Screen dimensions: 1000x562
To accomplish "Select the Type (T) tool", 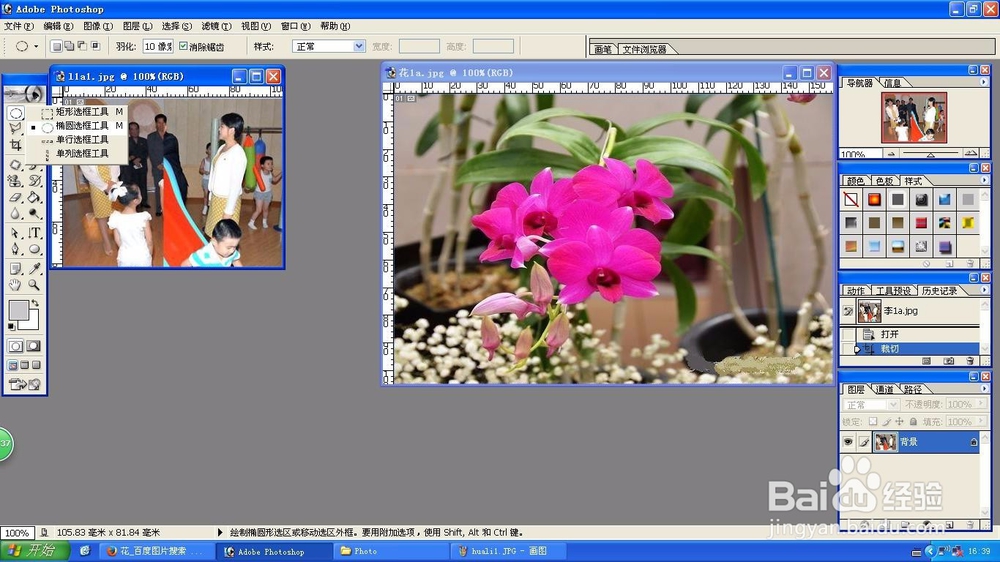I will tap(34, 233).
